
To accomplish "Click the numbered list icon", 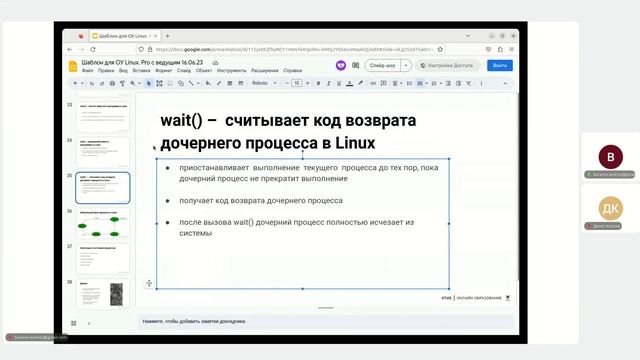I will tap(434, 83).
